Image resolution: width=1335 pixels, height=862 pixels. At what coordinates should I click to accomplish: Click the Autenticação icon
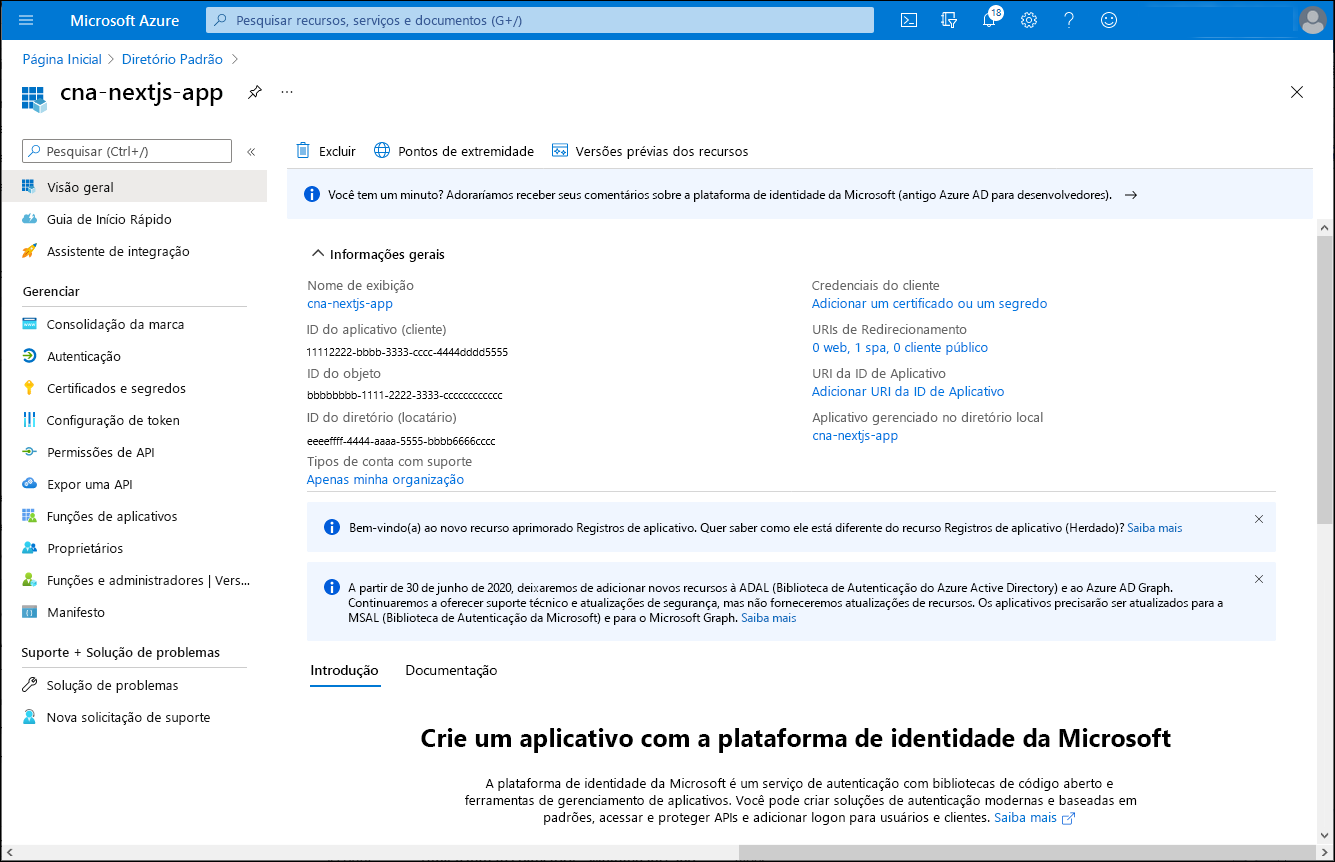click(x=29, y=356)
